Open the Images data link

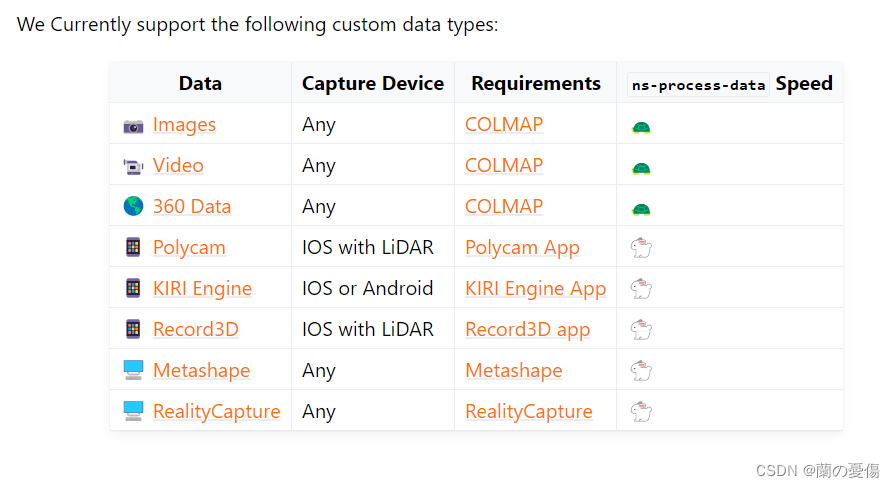click(184, 125)
